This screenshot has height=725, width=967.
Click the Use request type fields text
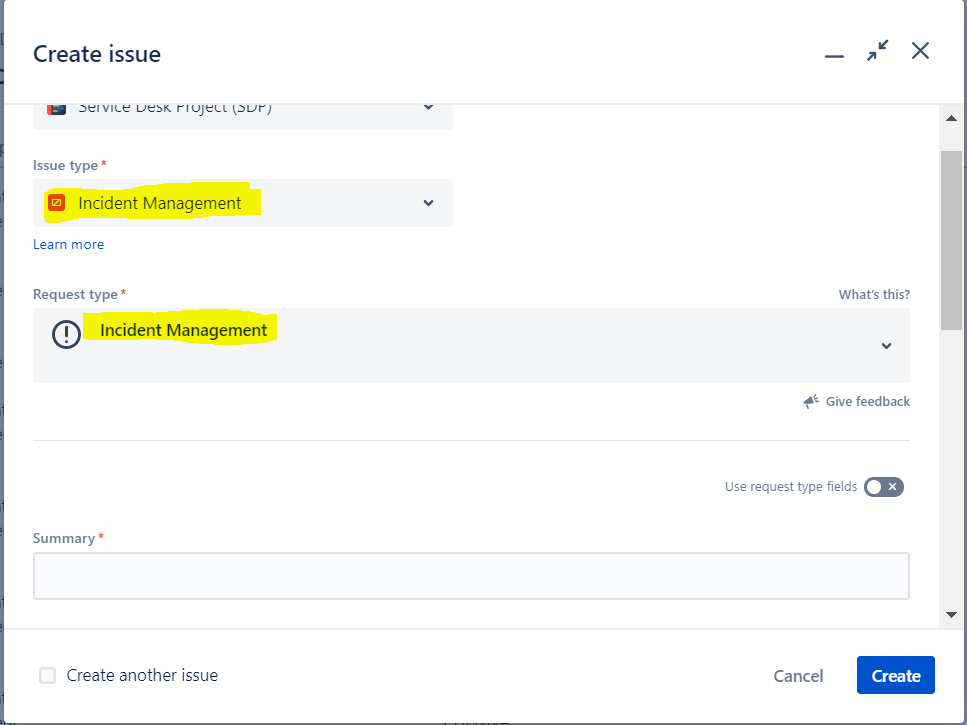click(x=791, y=486)
